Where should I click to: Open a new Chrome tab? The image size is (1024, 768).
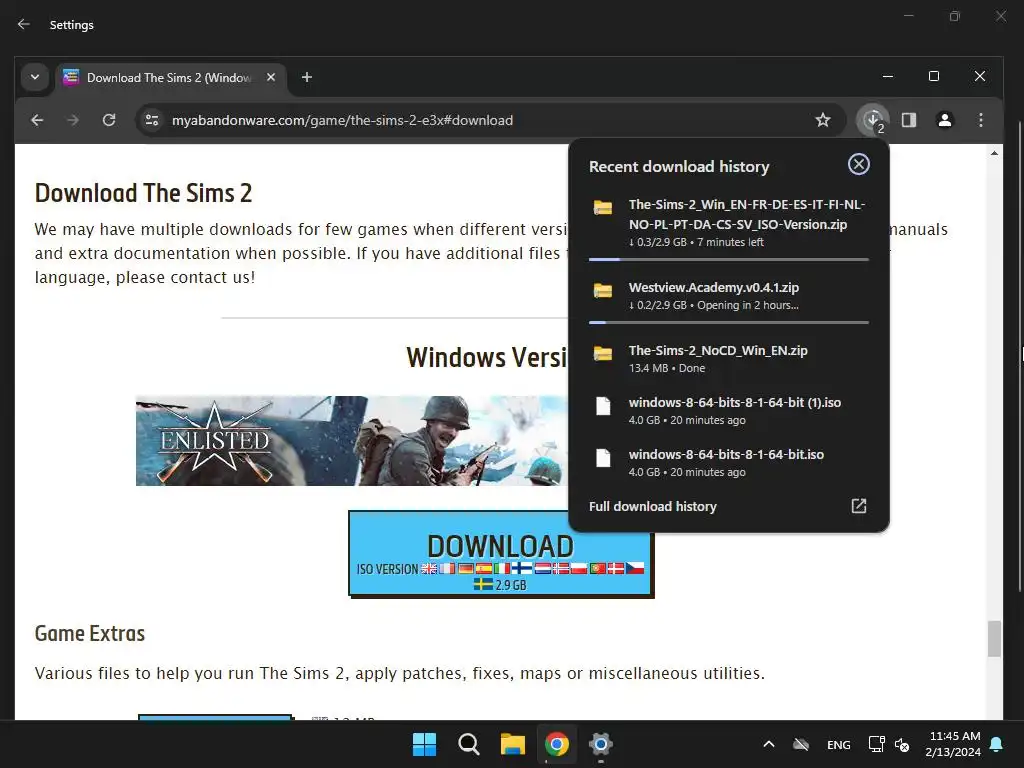(x=306, y=77)
